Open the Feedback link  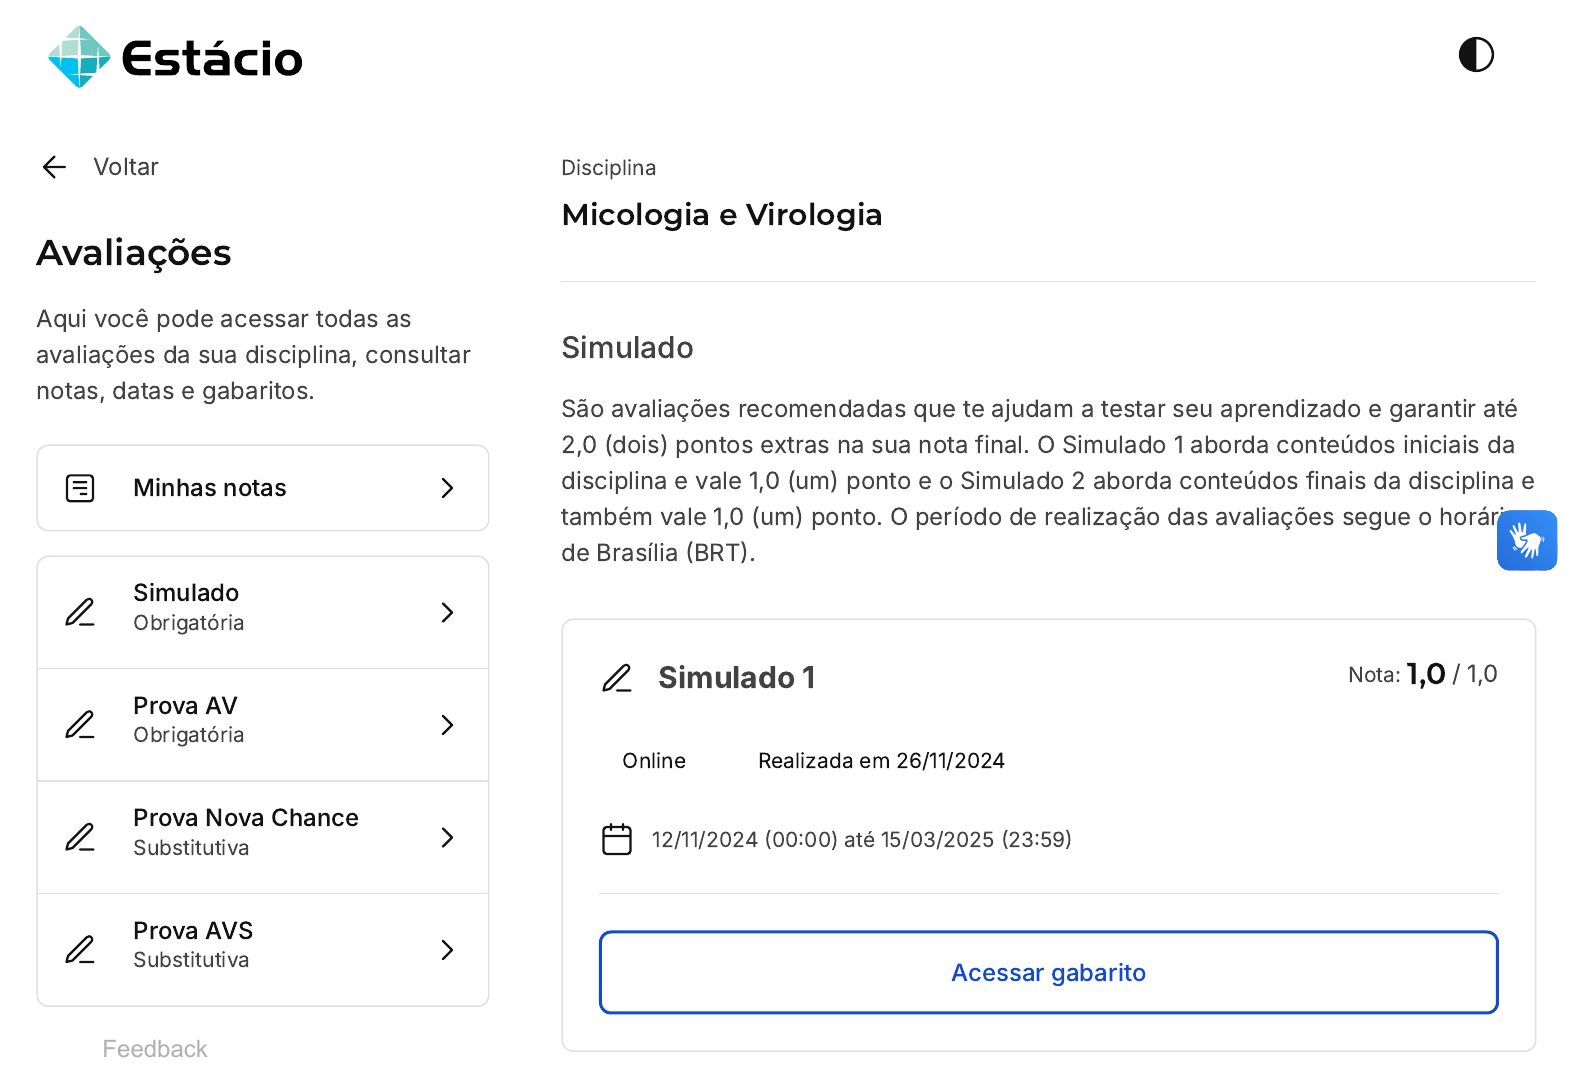(155, 1049)
